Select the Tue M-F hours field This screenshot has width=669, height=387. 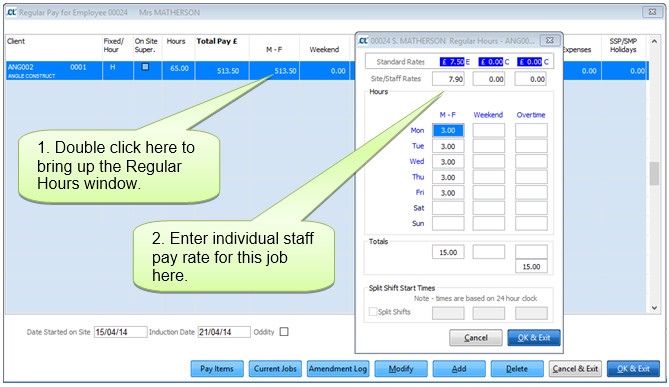(448, 146)
